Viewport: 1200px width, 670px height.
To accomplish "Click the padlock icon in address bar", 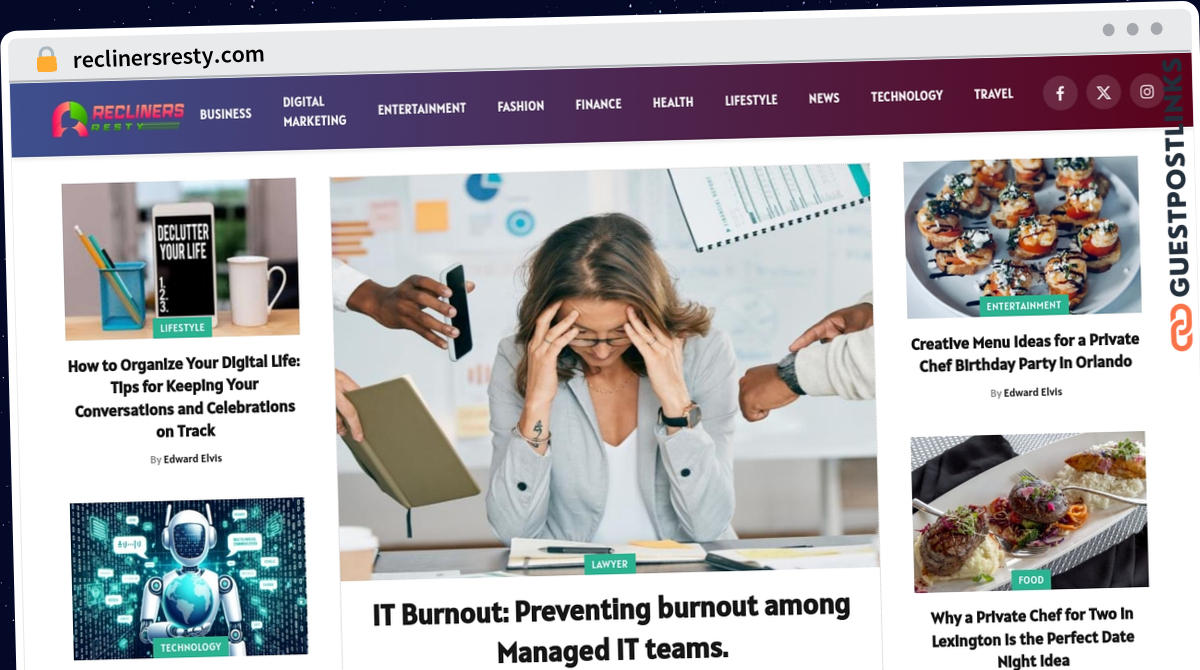I will [46, 60].
